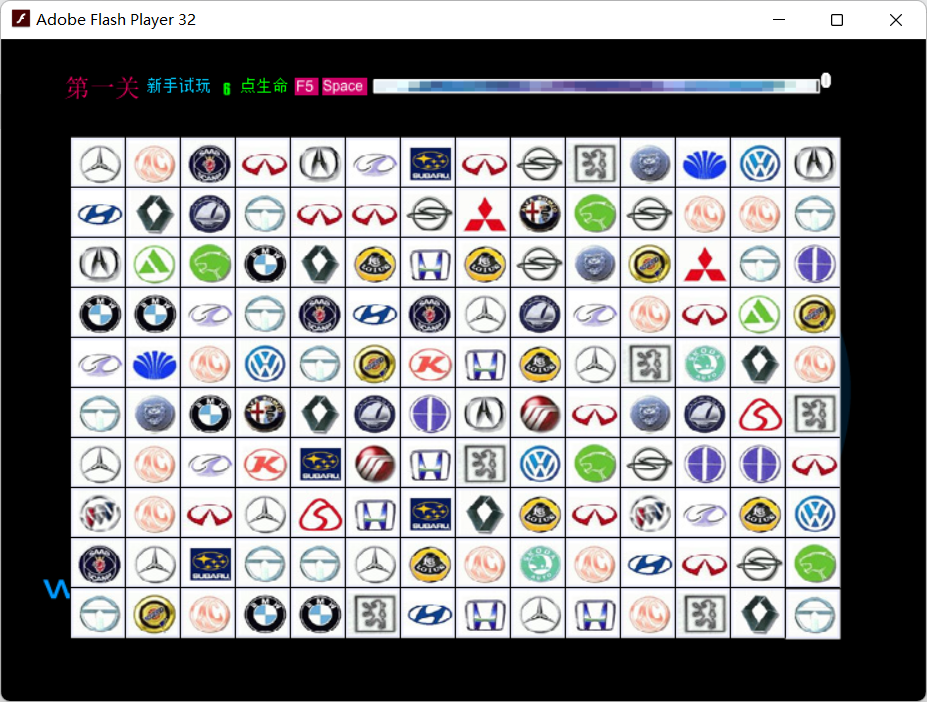Click the Subaru tile in the eighth row
Screen dimensions: 927x702
point(430,515)
